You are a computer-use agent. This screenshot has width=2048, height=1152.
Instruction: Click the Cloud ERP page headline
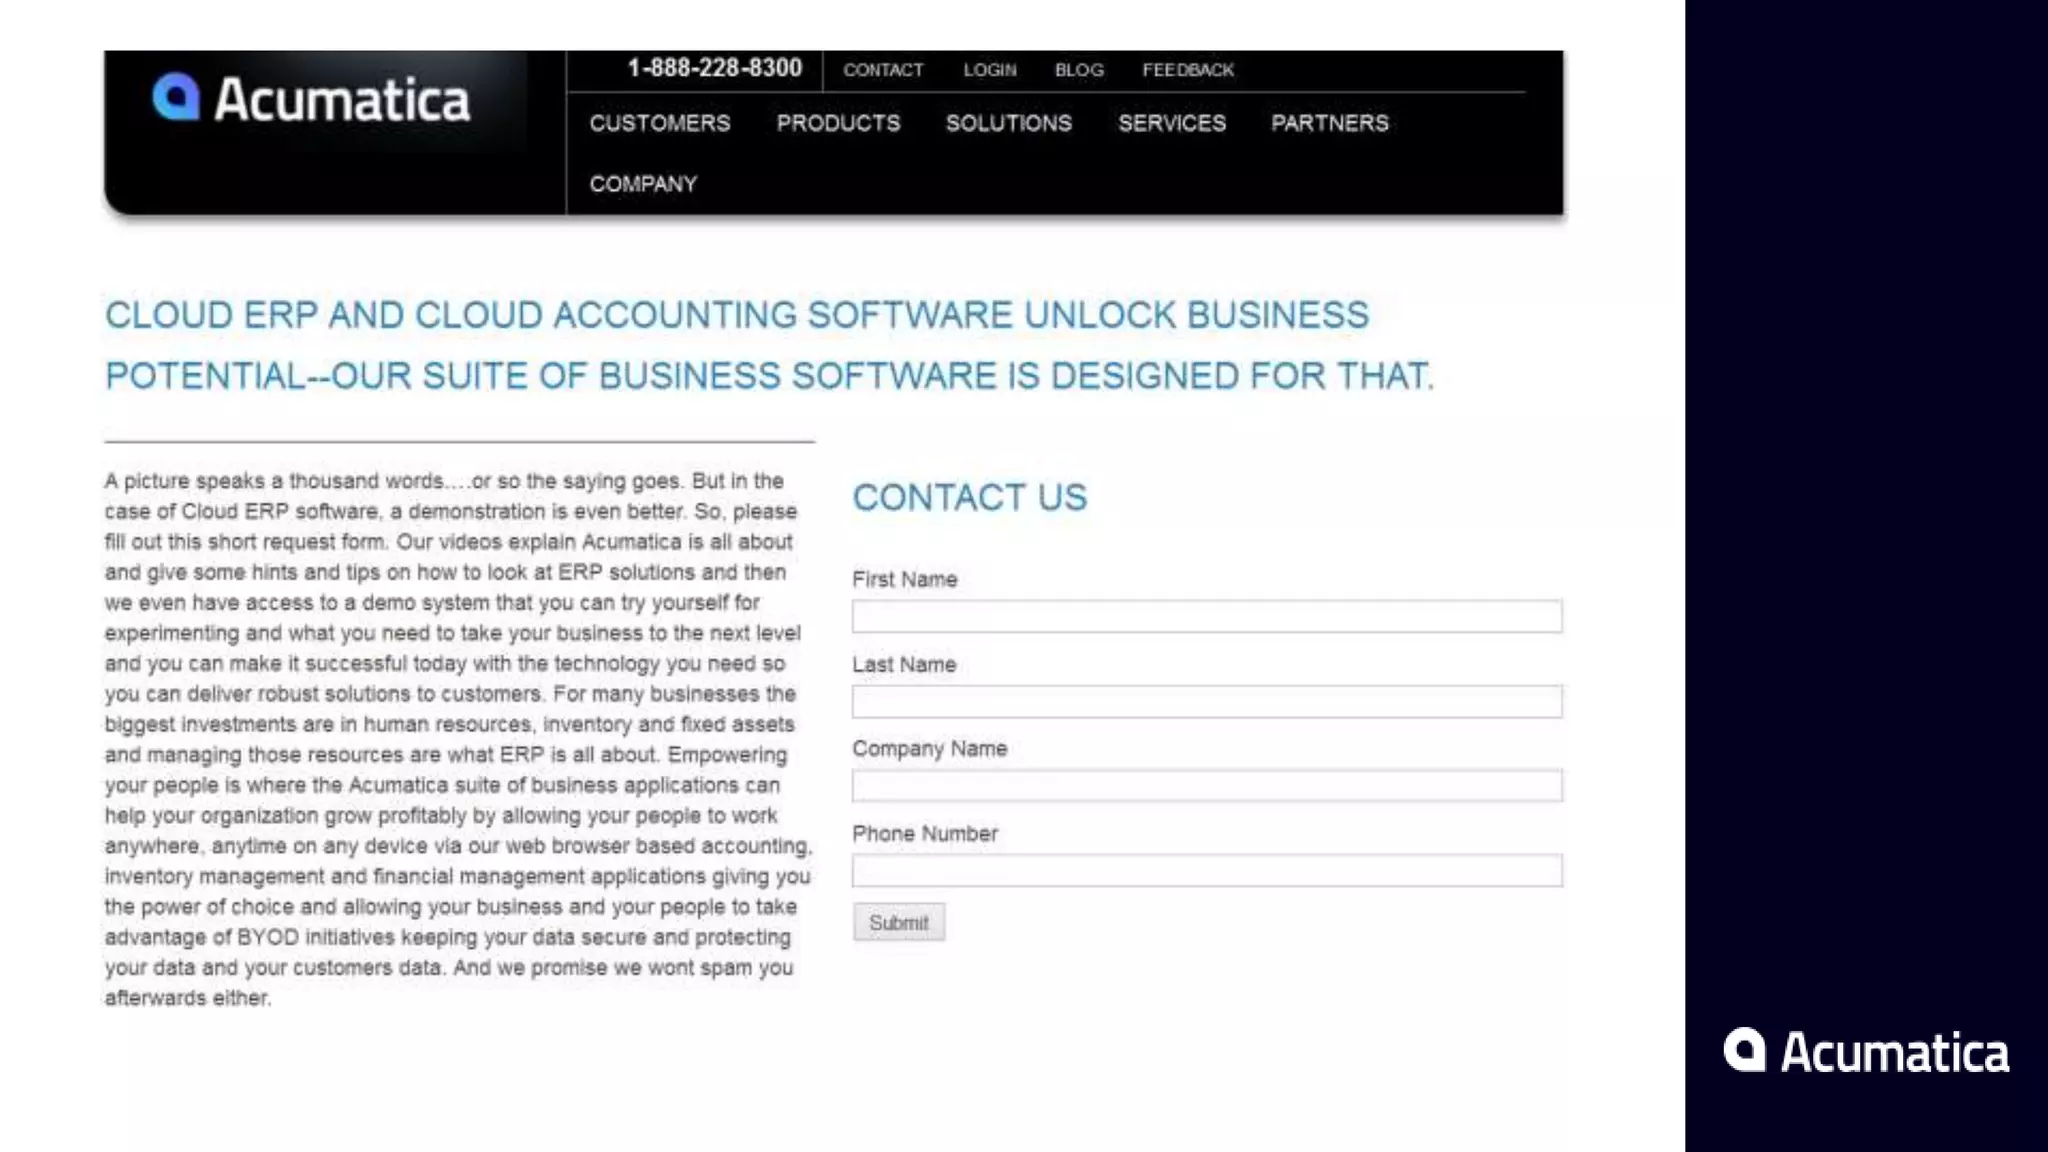click(768, 345)
